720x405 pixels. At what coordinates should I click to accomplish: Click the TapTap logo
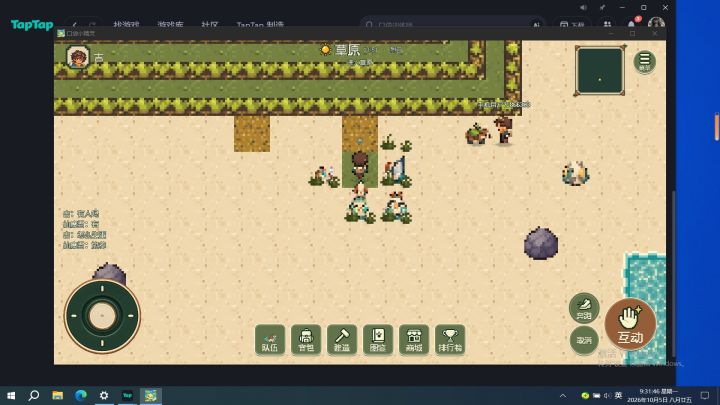(32, 24)
